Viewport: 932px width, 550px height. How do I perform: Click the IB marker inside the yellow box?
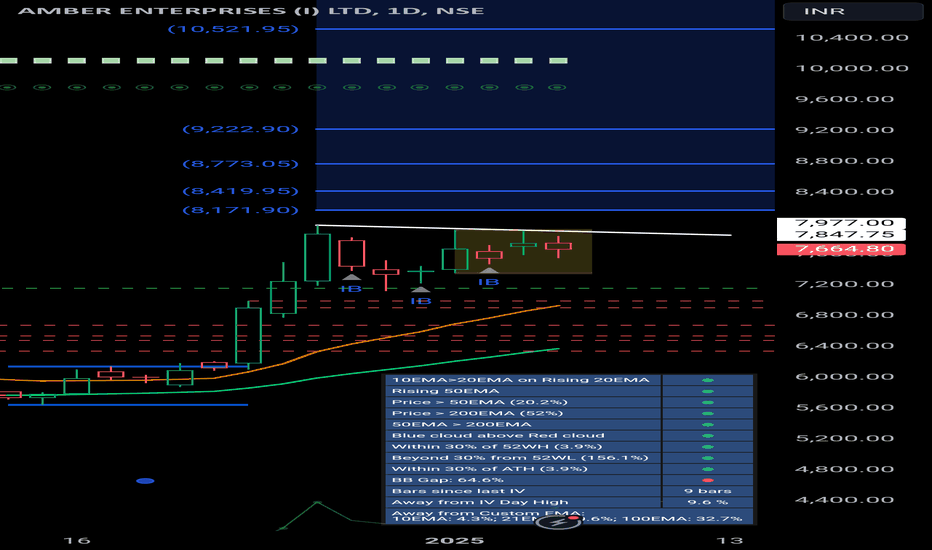tap(489, 282)
